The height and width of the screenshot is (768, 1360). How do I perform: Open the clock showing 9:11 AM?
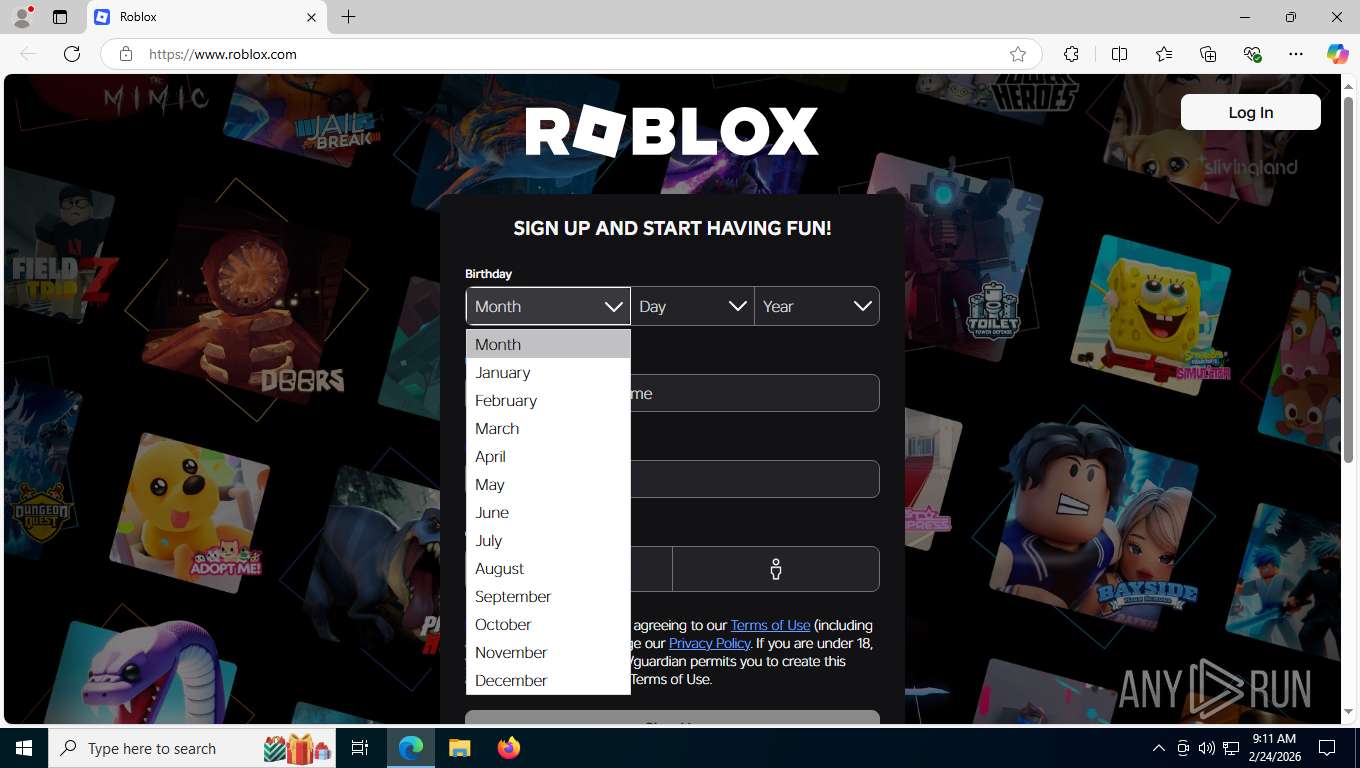1274,748
